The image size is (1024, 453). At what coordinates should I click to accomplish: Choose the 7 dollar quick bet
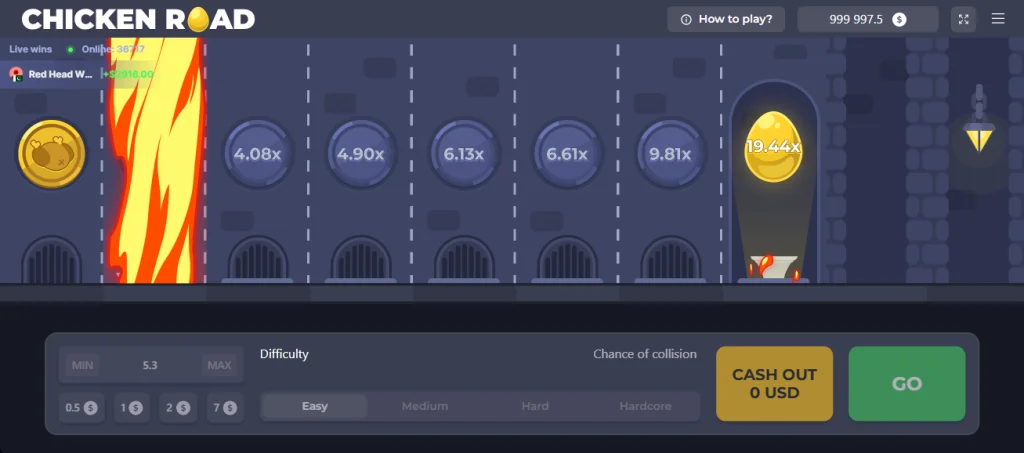(225, 408)
